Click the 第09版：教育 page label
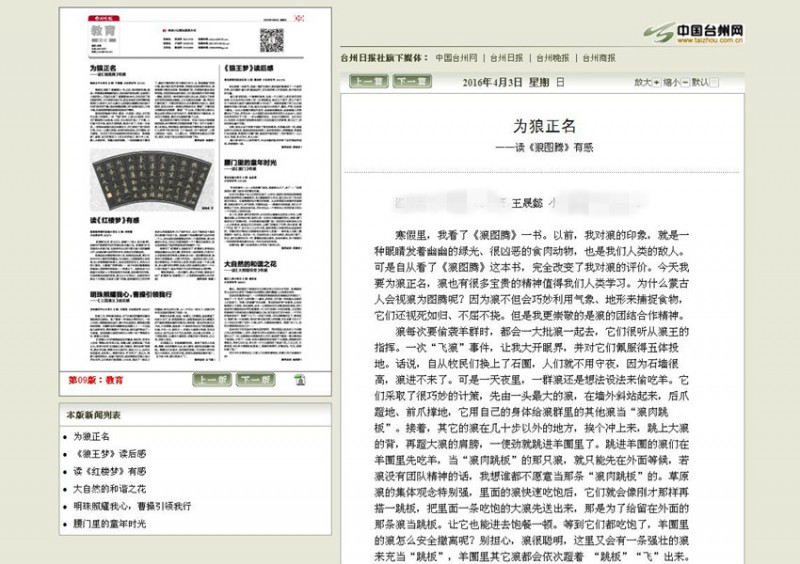 point(96,380)
